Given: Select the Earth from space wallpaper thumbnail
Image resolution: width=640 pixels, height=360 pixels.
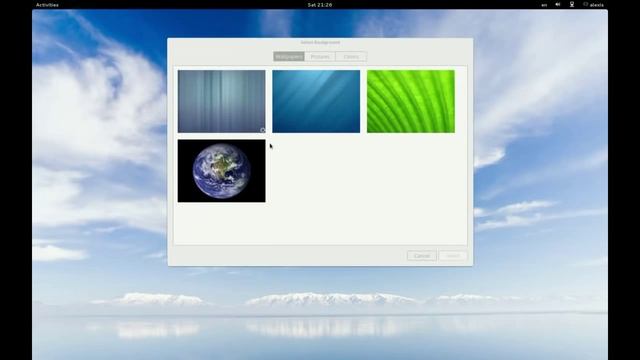Looking at the screenshot, I should pyautogui.click(x=221, y=171).
